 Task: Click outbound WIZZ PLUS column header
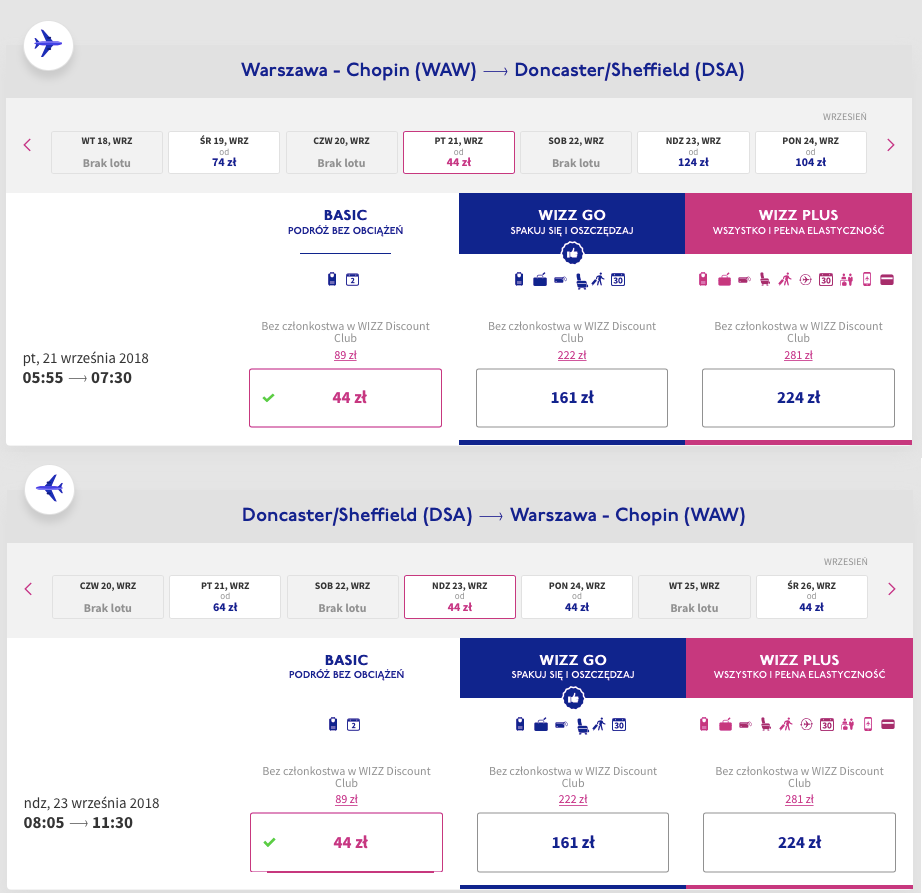point(799,223)
